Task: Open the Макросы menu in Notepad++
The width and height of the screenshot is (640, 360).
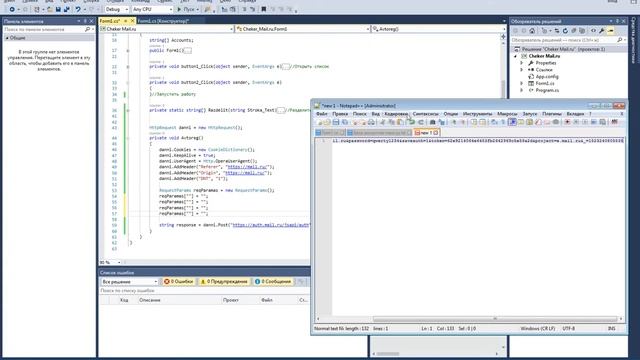Action: pyautogui.click(x=507, y=114)
